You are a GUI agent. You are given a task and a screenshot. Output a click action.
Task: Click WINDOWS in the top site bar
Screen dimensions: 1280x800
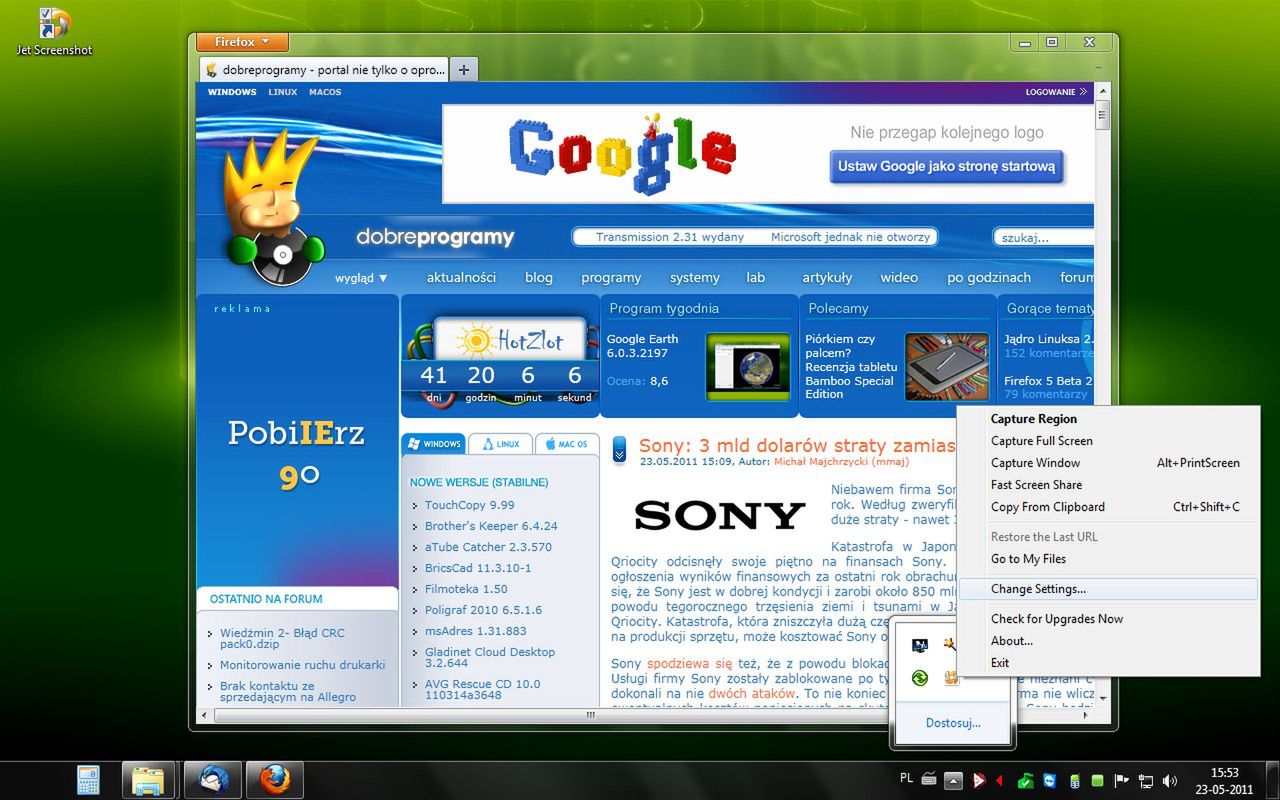click(x=232, y=92)
